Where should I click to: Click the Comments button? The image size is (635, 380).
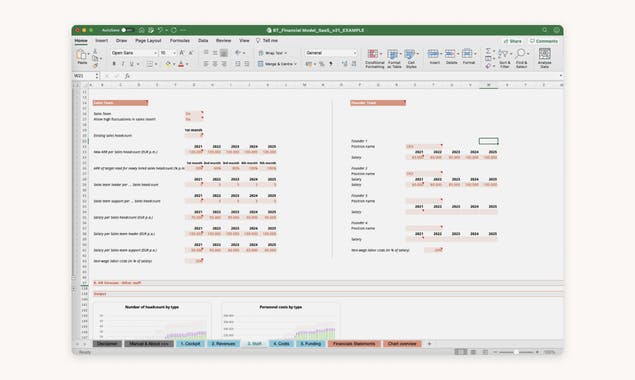pos(544,41)
